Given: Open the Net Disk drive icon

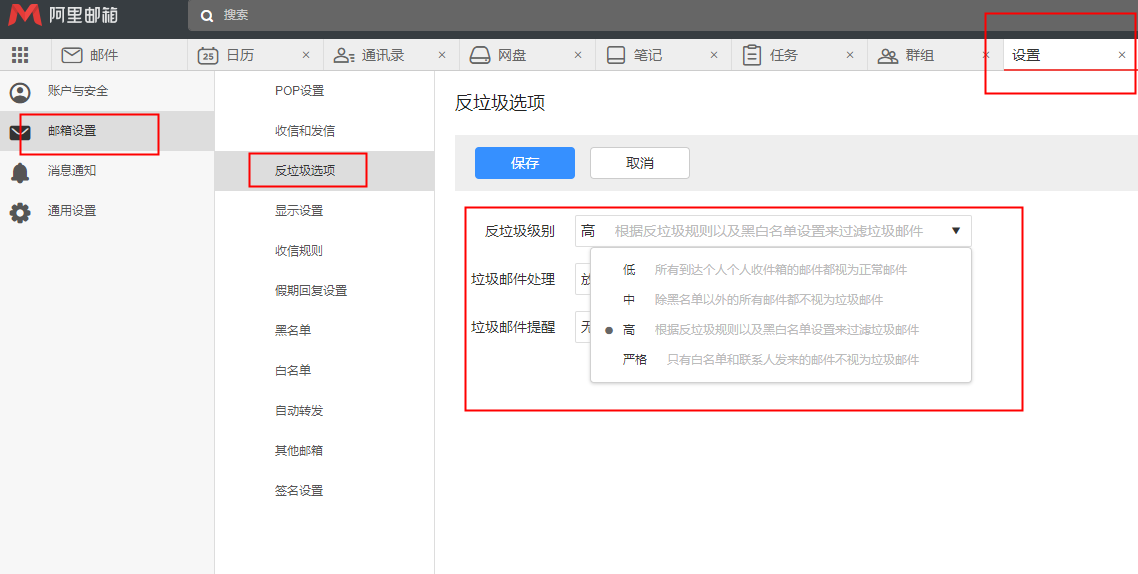Looking at the screenshot, I should [x=480, y=55].
